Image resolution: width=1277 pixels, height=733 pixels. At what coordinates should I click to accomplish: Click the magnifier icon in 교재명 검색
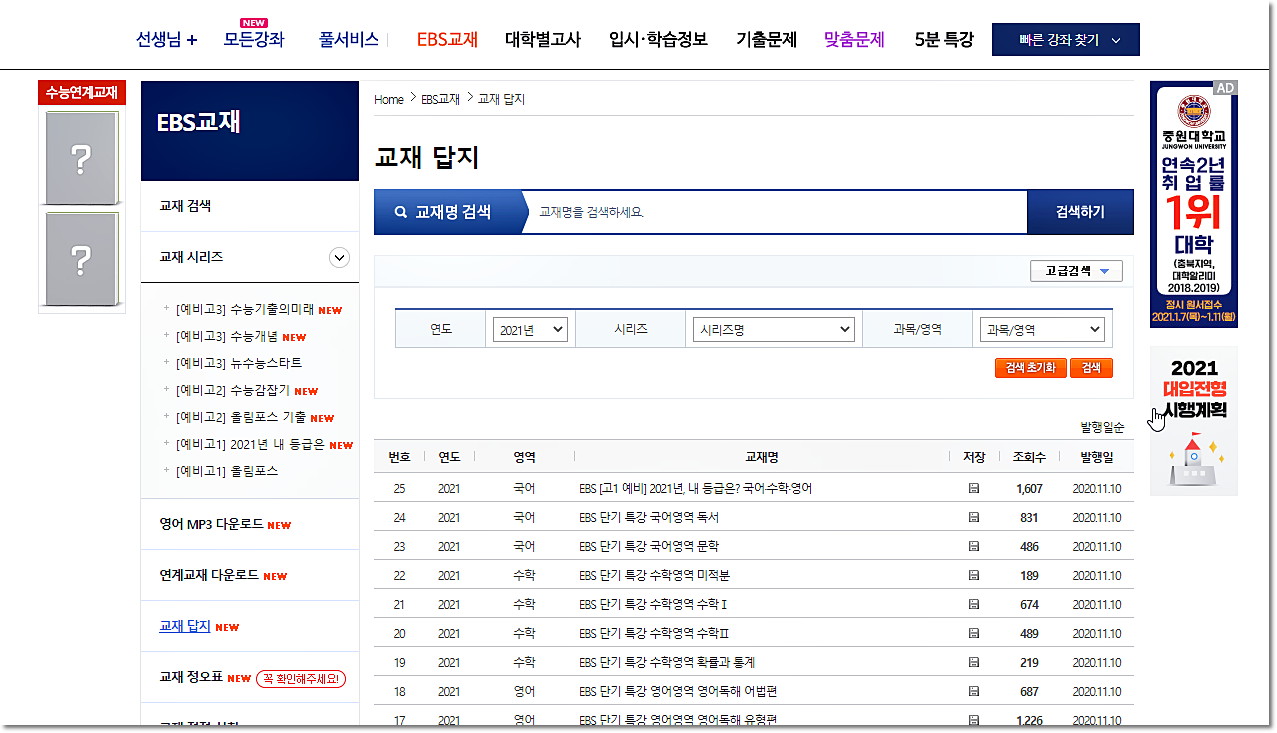pos(401,212)
